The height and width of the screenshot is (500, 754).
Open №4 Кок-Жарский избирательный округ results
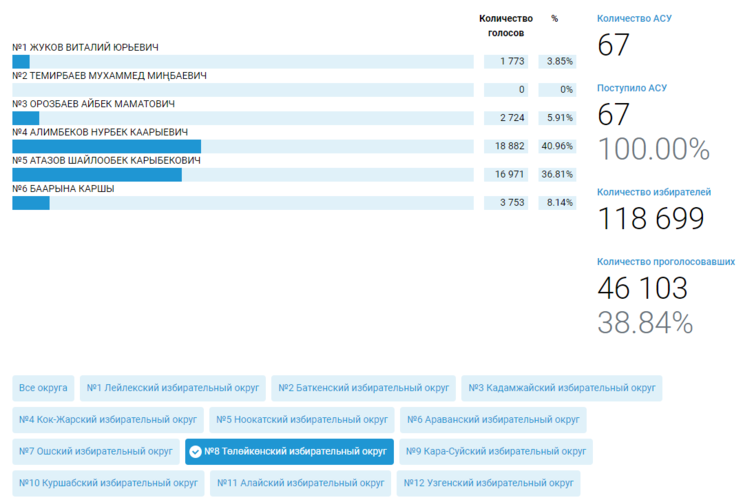point(108,420)
